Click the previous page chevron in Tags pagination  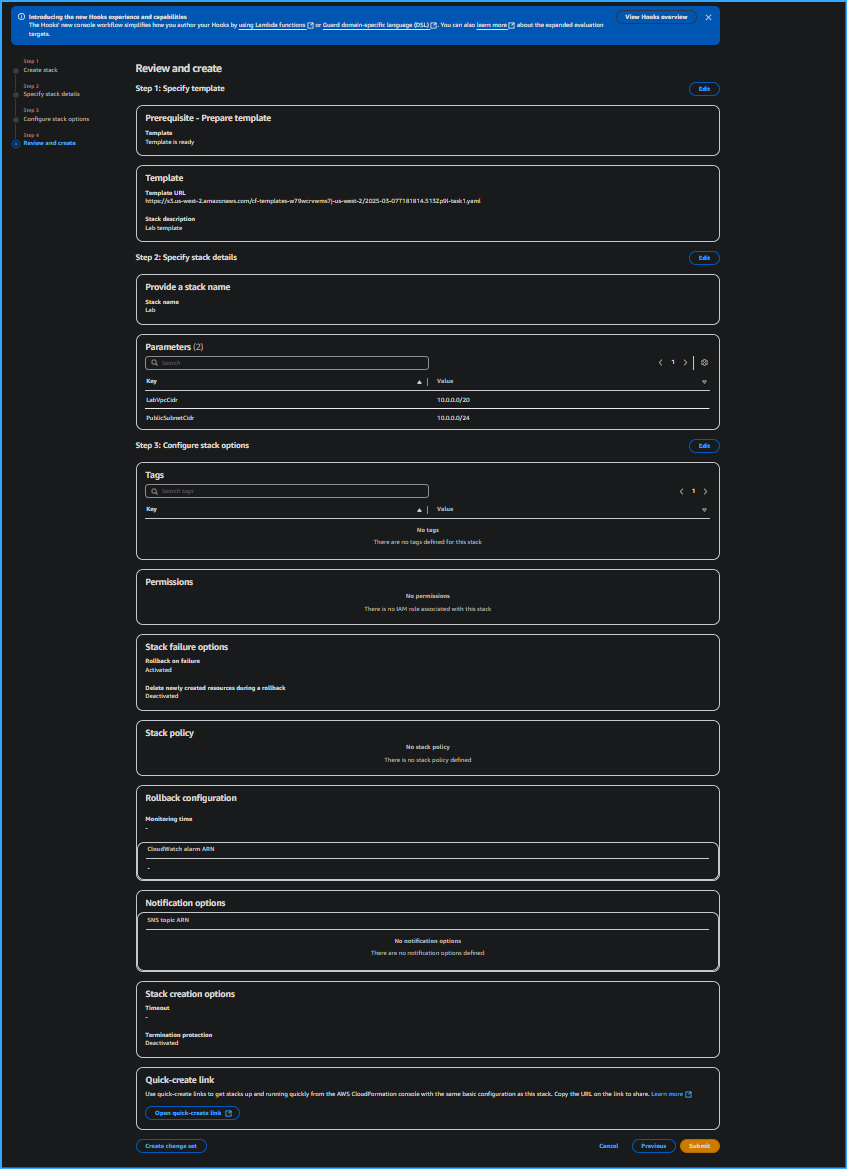tap(681, 491)
